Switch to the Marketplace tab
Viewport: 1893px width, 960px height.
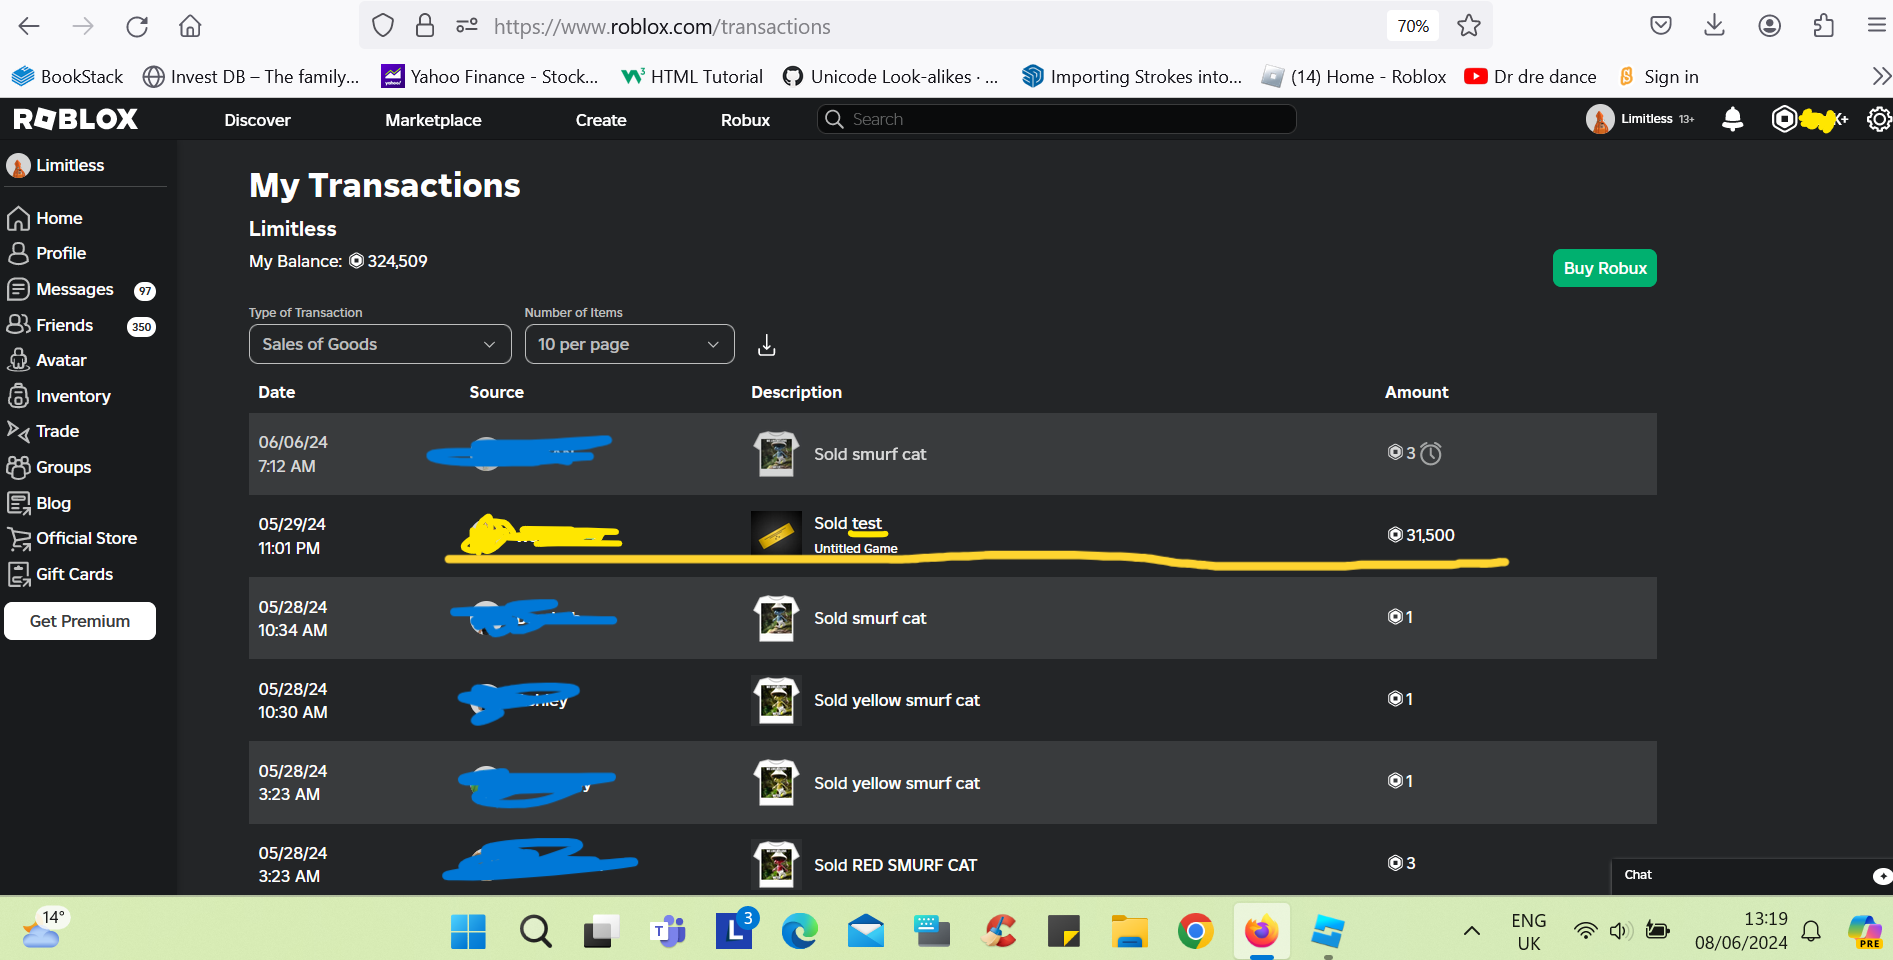(433, 119)
